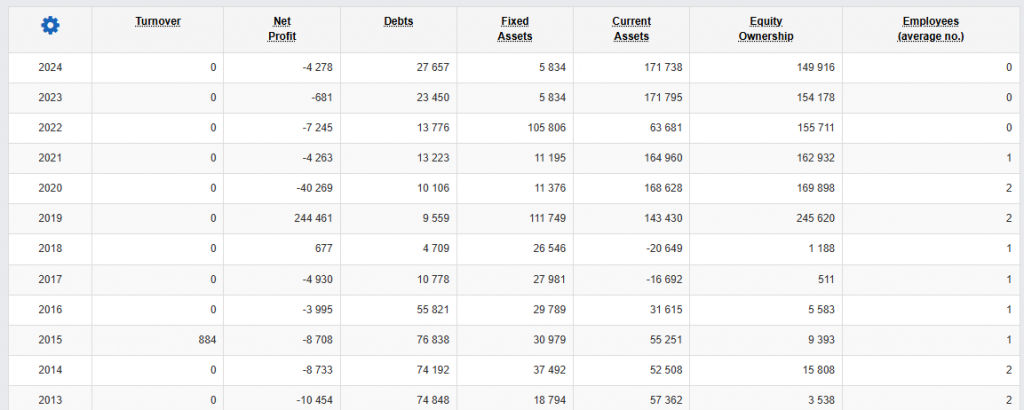
Task: Click the Employees (average no.) header
Action: [x=931, y=29]
